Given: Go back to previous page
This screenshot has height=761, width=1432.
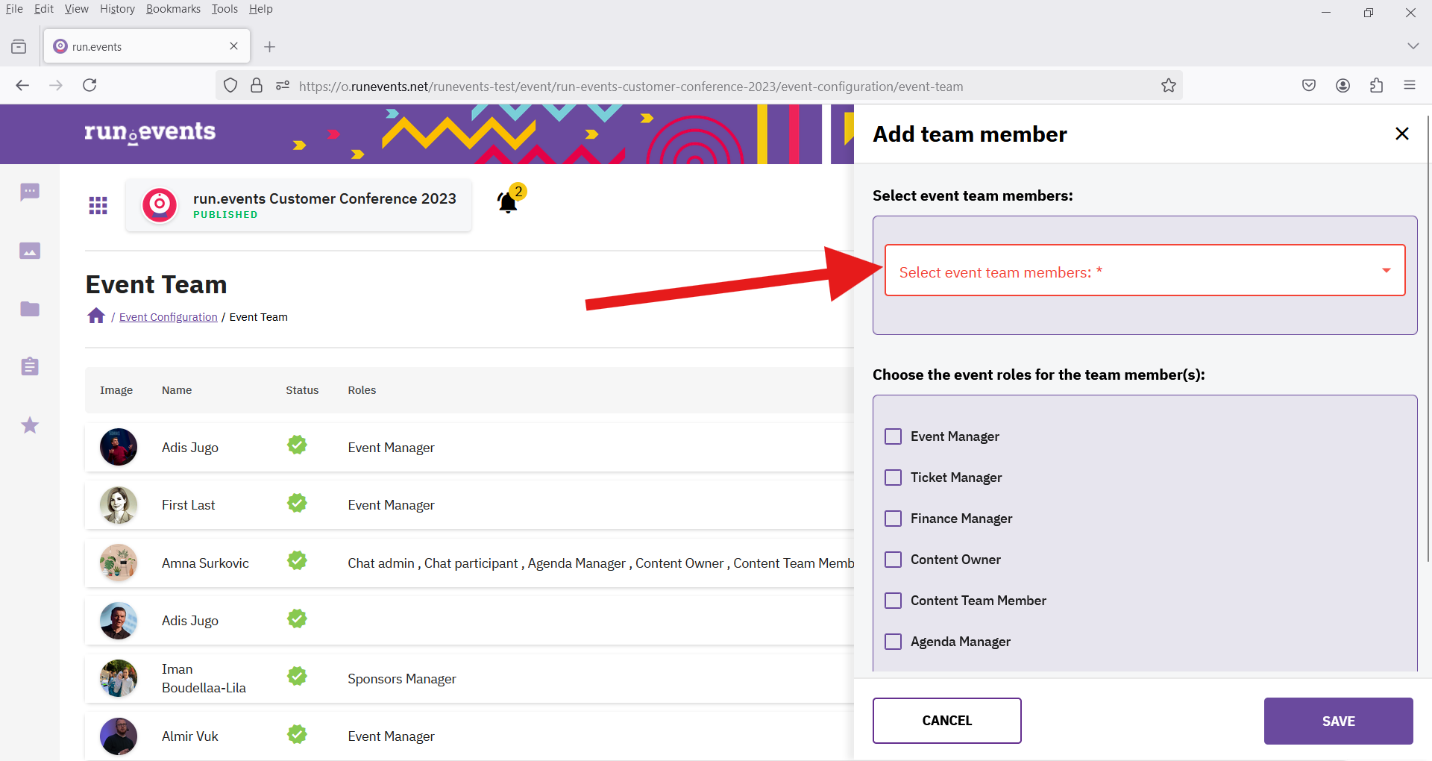Looking at the screenshot, I should point(22,86).
